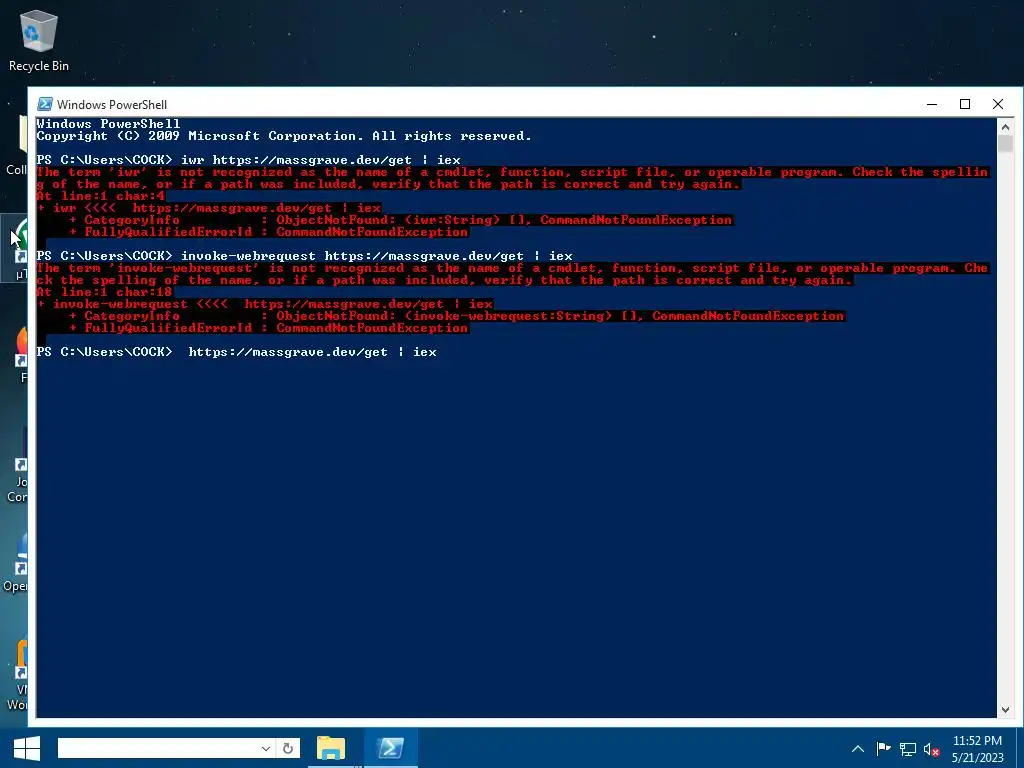The height and width of the screenshot is (768, 1024).
Task: Click the PowerShell scrollbar down arrow
Action: point(1005,710)
